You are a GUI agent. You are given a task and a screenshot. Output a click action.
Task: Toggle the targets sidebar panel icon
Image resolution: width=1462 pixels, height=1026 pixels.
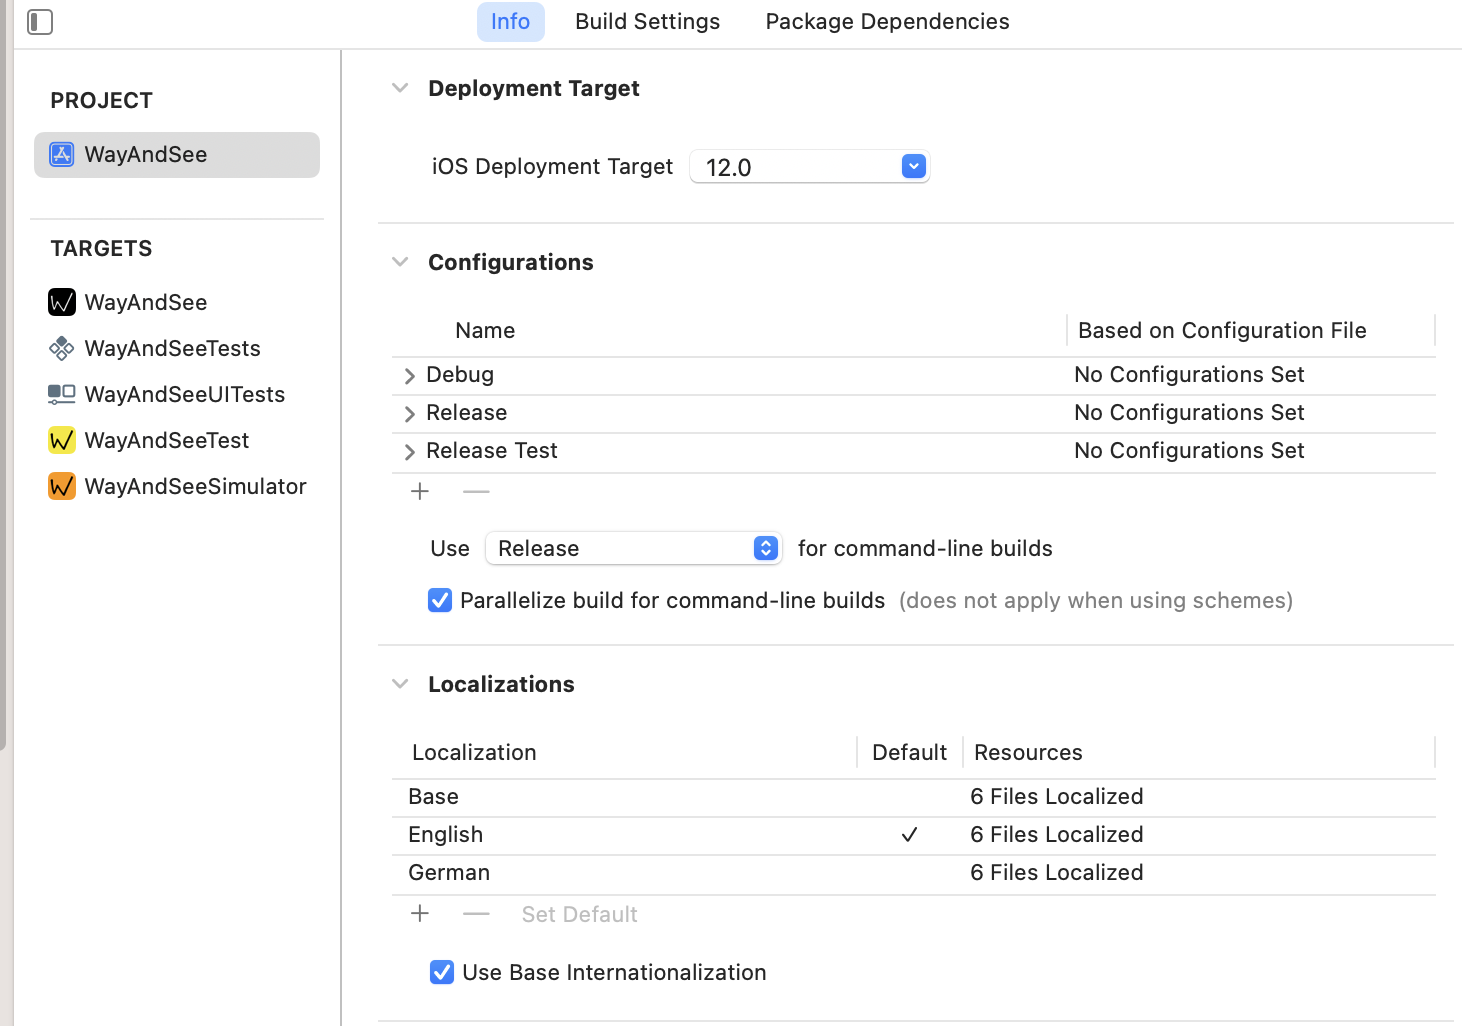pos(40,22)
